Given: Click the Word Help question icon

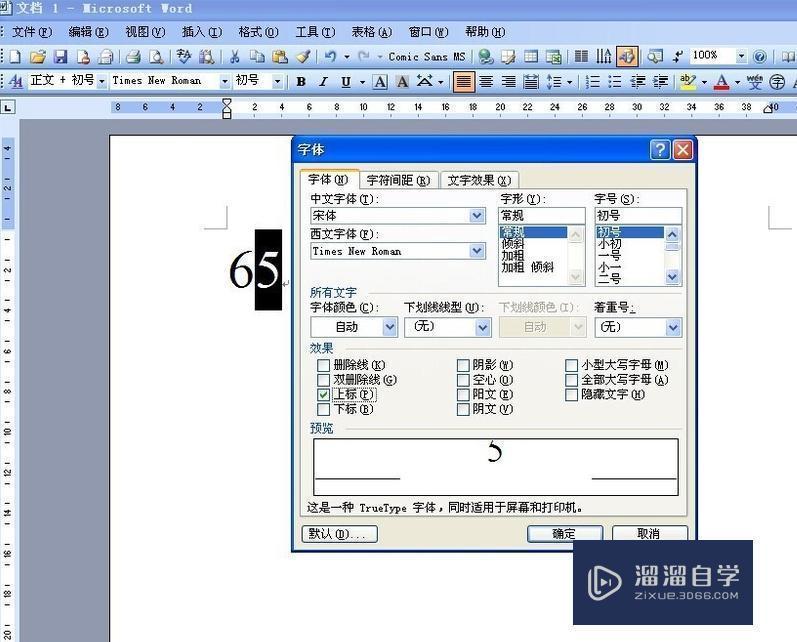Looking at the screenshot, I should pos(760,56).
